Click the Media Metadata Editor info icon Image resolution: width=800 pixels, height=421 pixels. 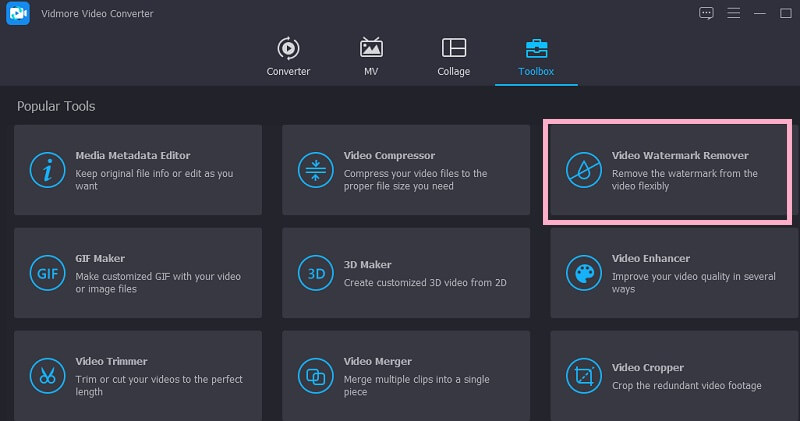pos(46,170)
